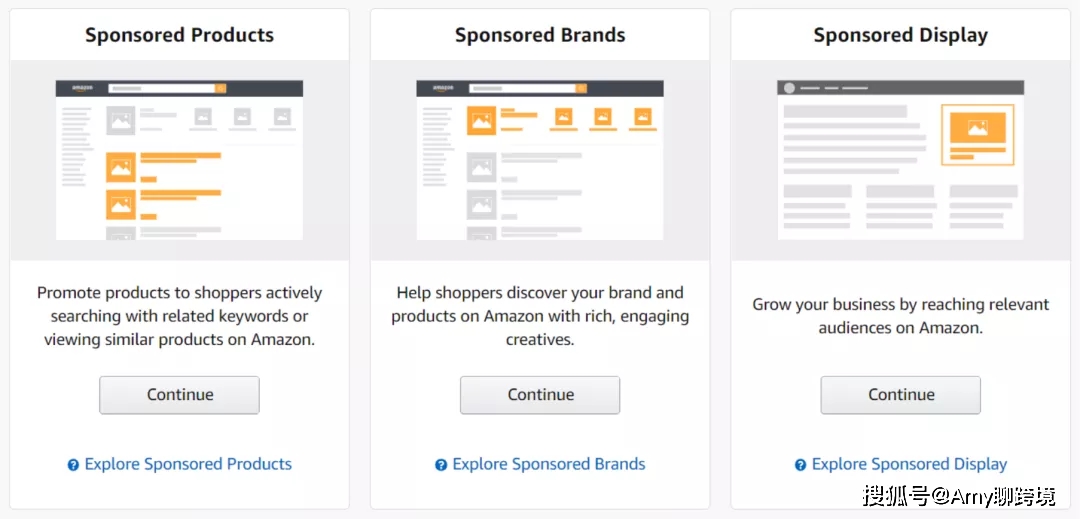Viewport: 1080px width, 519px height.
Task: Continue with Sponsored Brands campaign
Action: tap(540, 395)
